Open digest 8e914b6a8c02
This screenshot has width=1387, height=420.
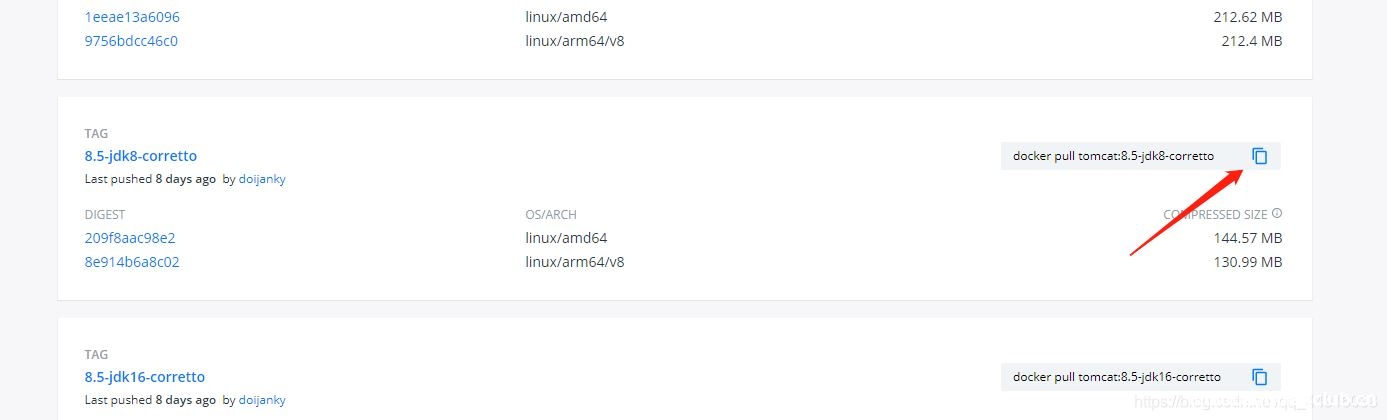click(132, 262)
